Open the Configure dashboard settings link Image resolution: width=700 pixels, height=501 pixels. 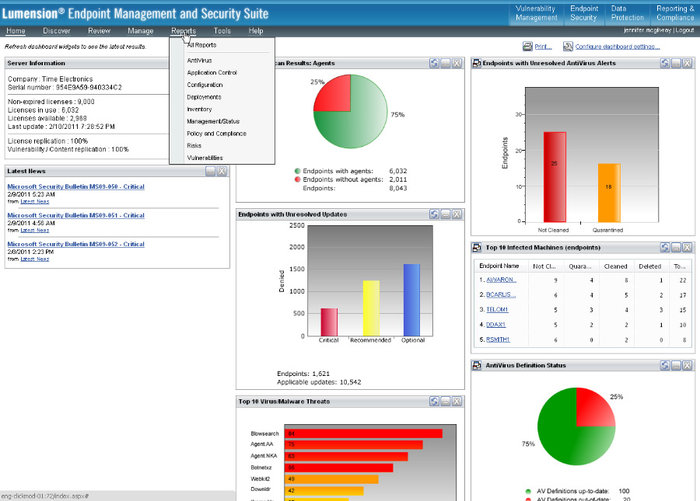click(617, 46)
